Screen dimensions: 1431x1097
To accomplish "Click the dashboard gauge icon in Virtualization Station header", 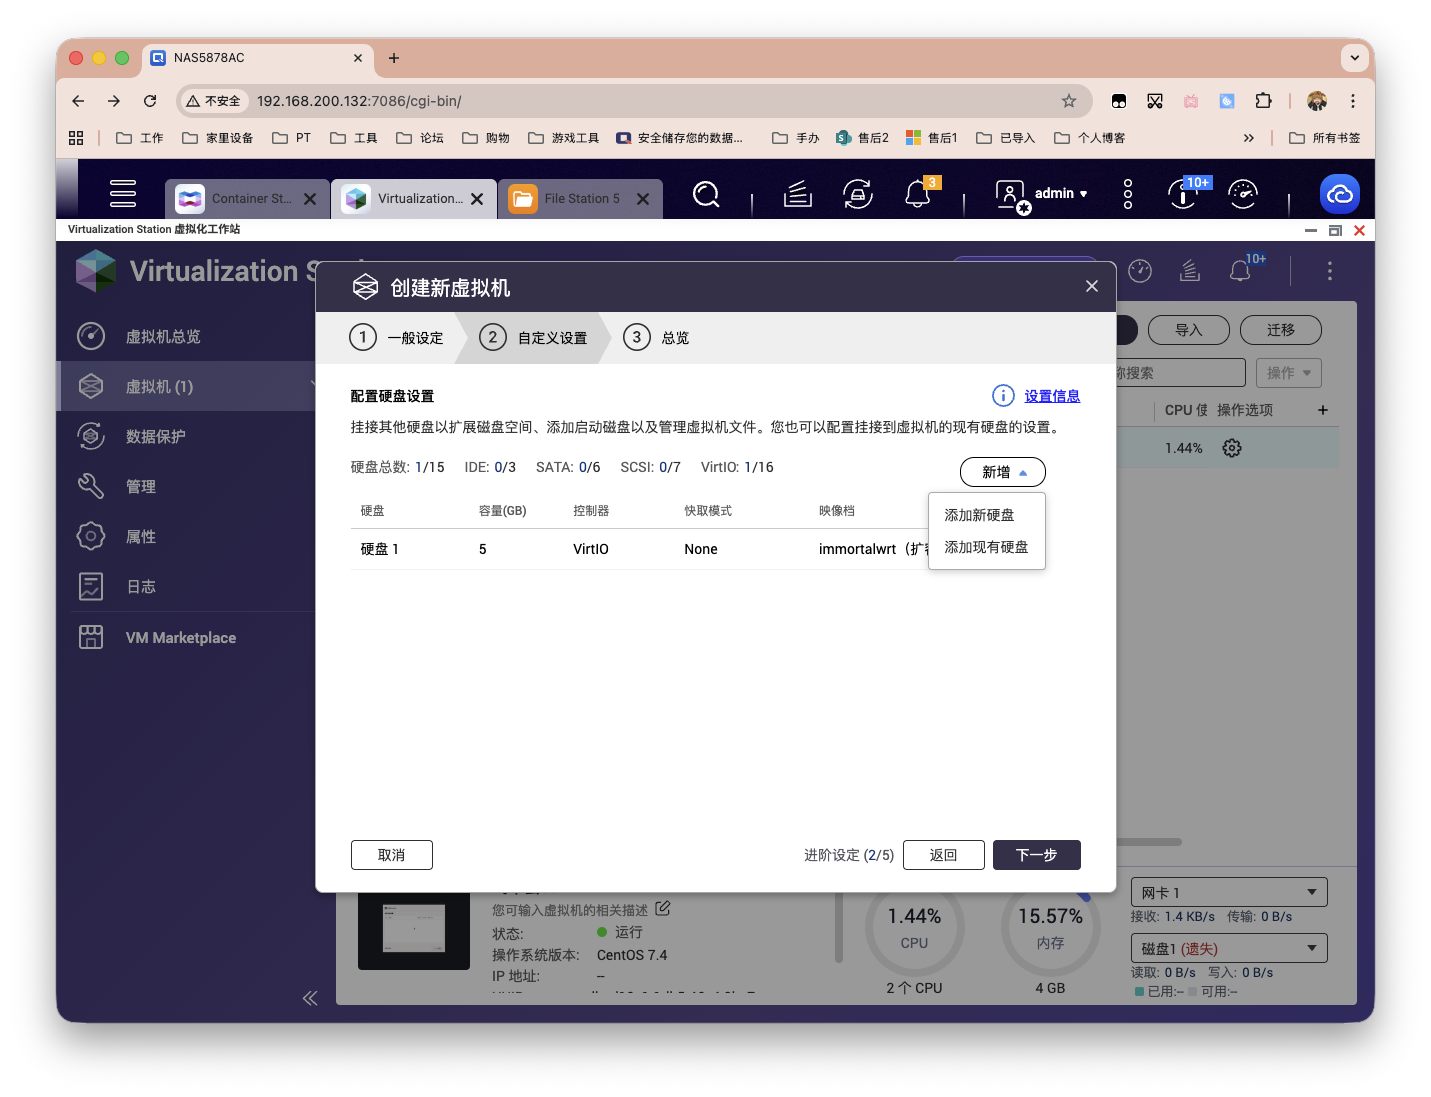I will click(x=1139, y=271).
